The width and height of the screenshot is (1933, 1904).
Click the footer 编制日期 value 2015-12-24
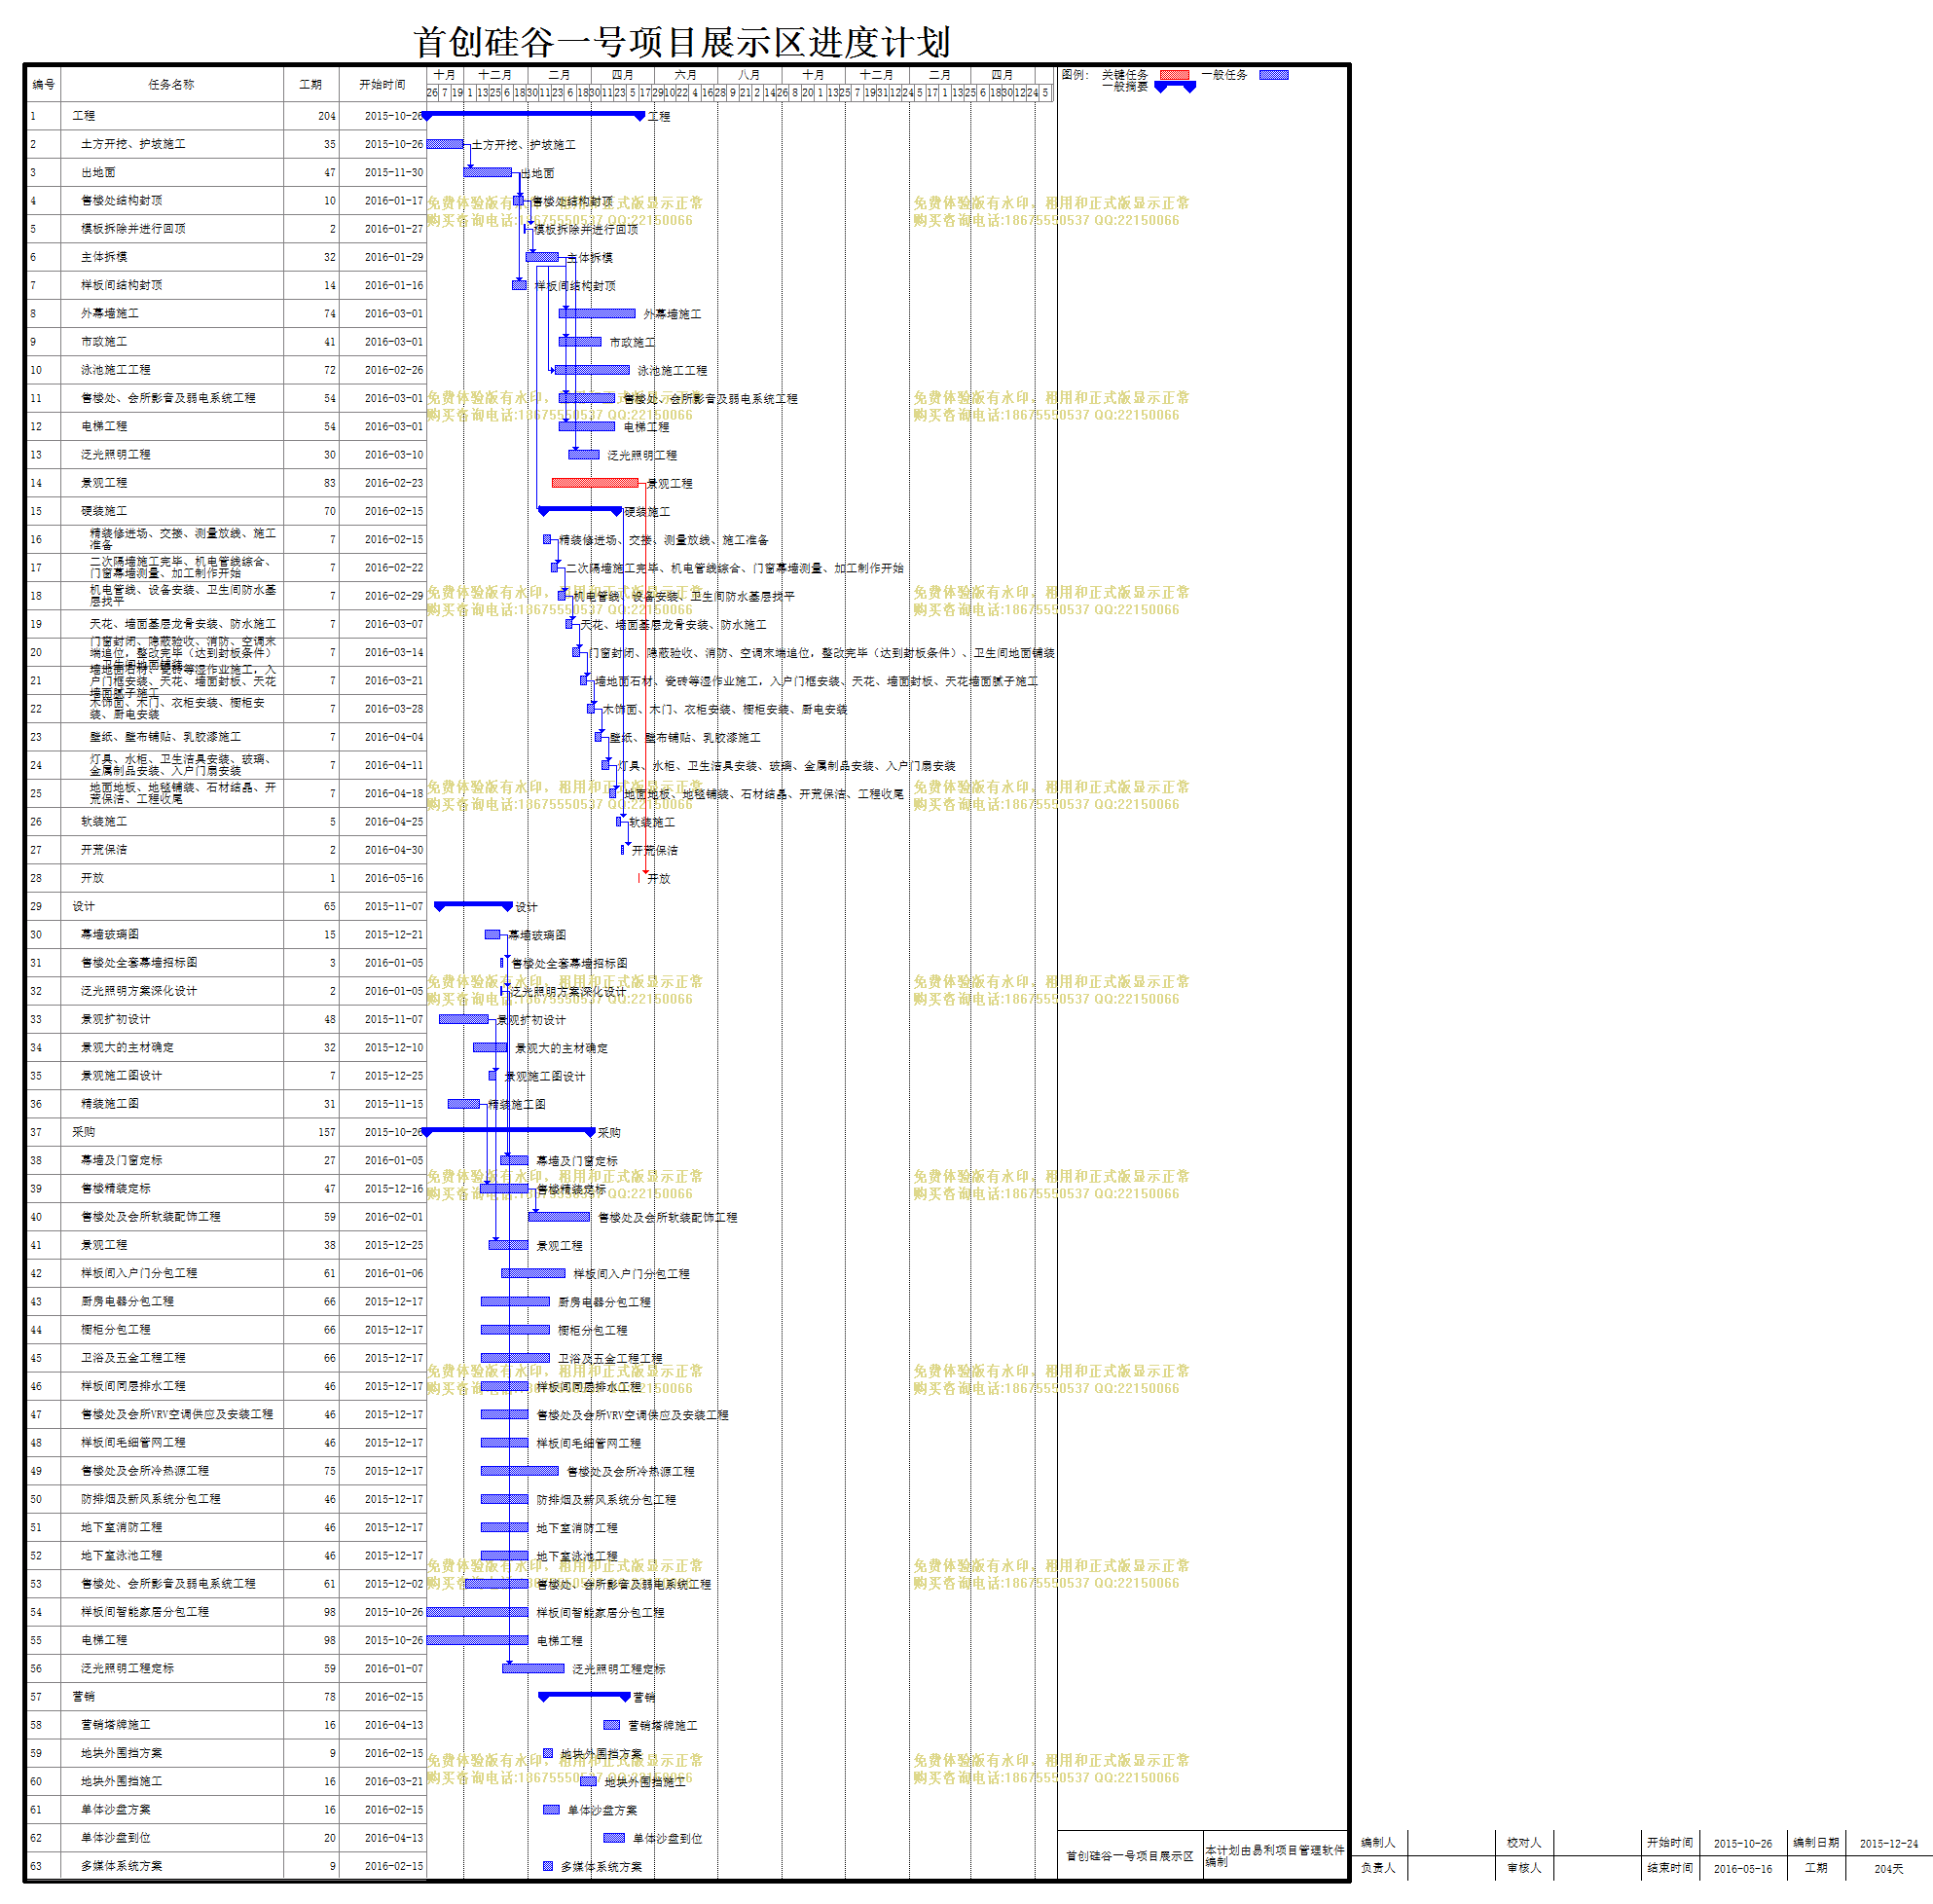(1888, 1843)
